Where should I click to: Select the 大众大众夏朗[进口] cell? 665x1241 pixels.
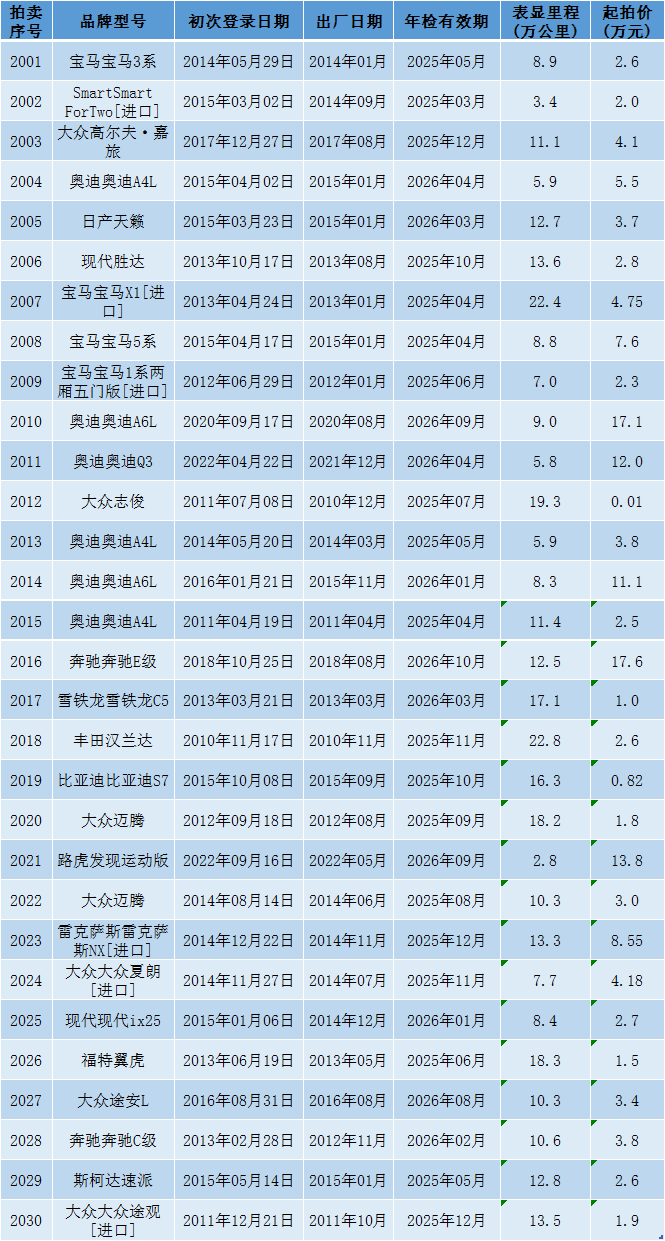[x=113, y=980]
